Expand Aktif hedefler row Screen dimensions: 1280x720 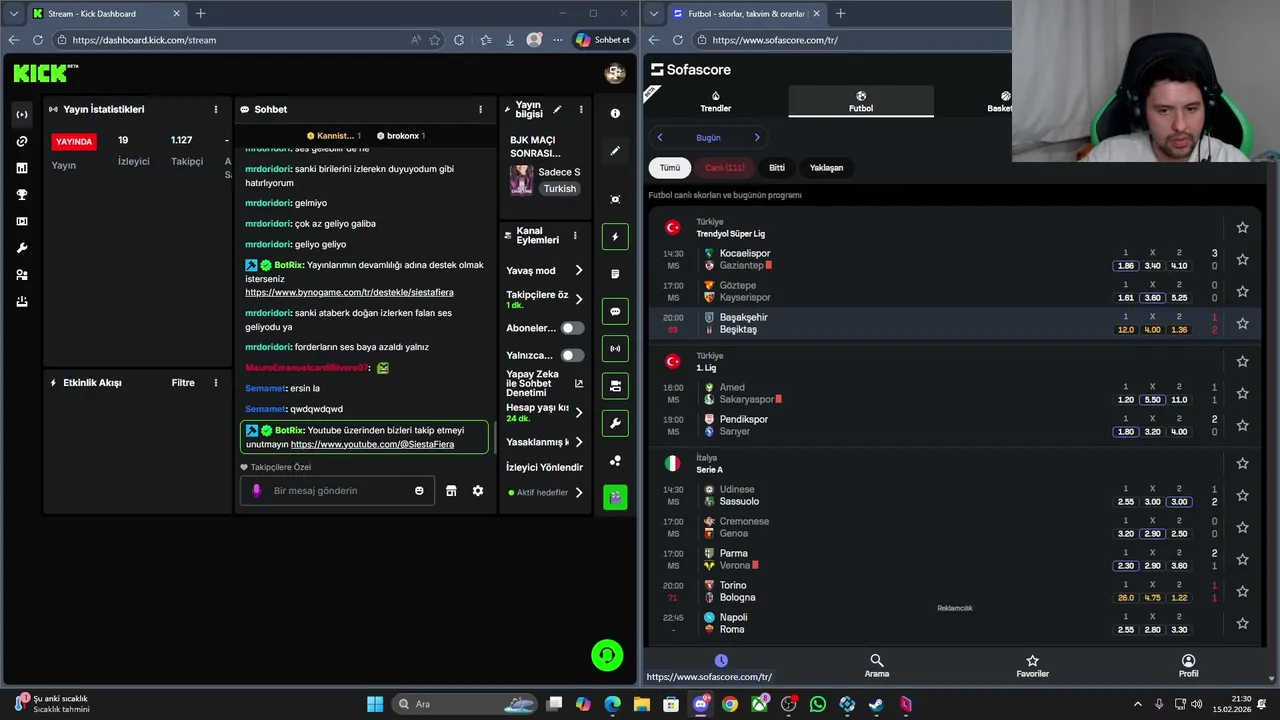(546, 492)
